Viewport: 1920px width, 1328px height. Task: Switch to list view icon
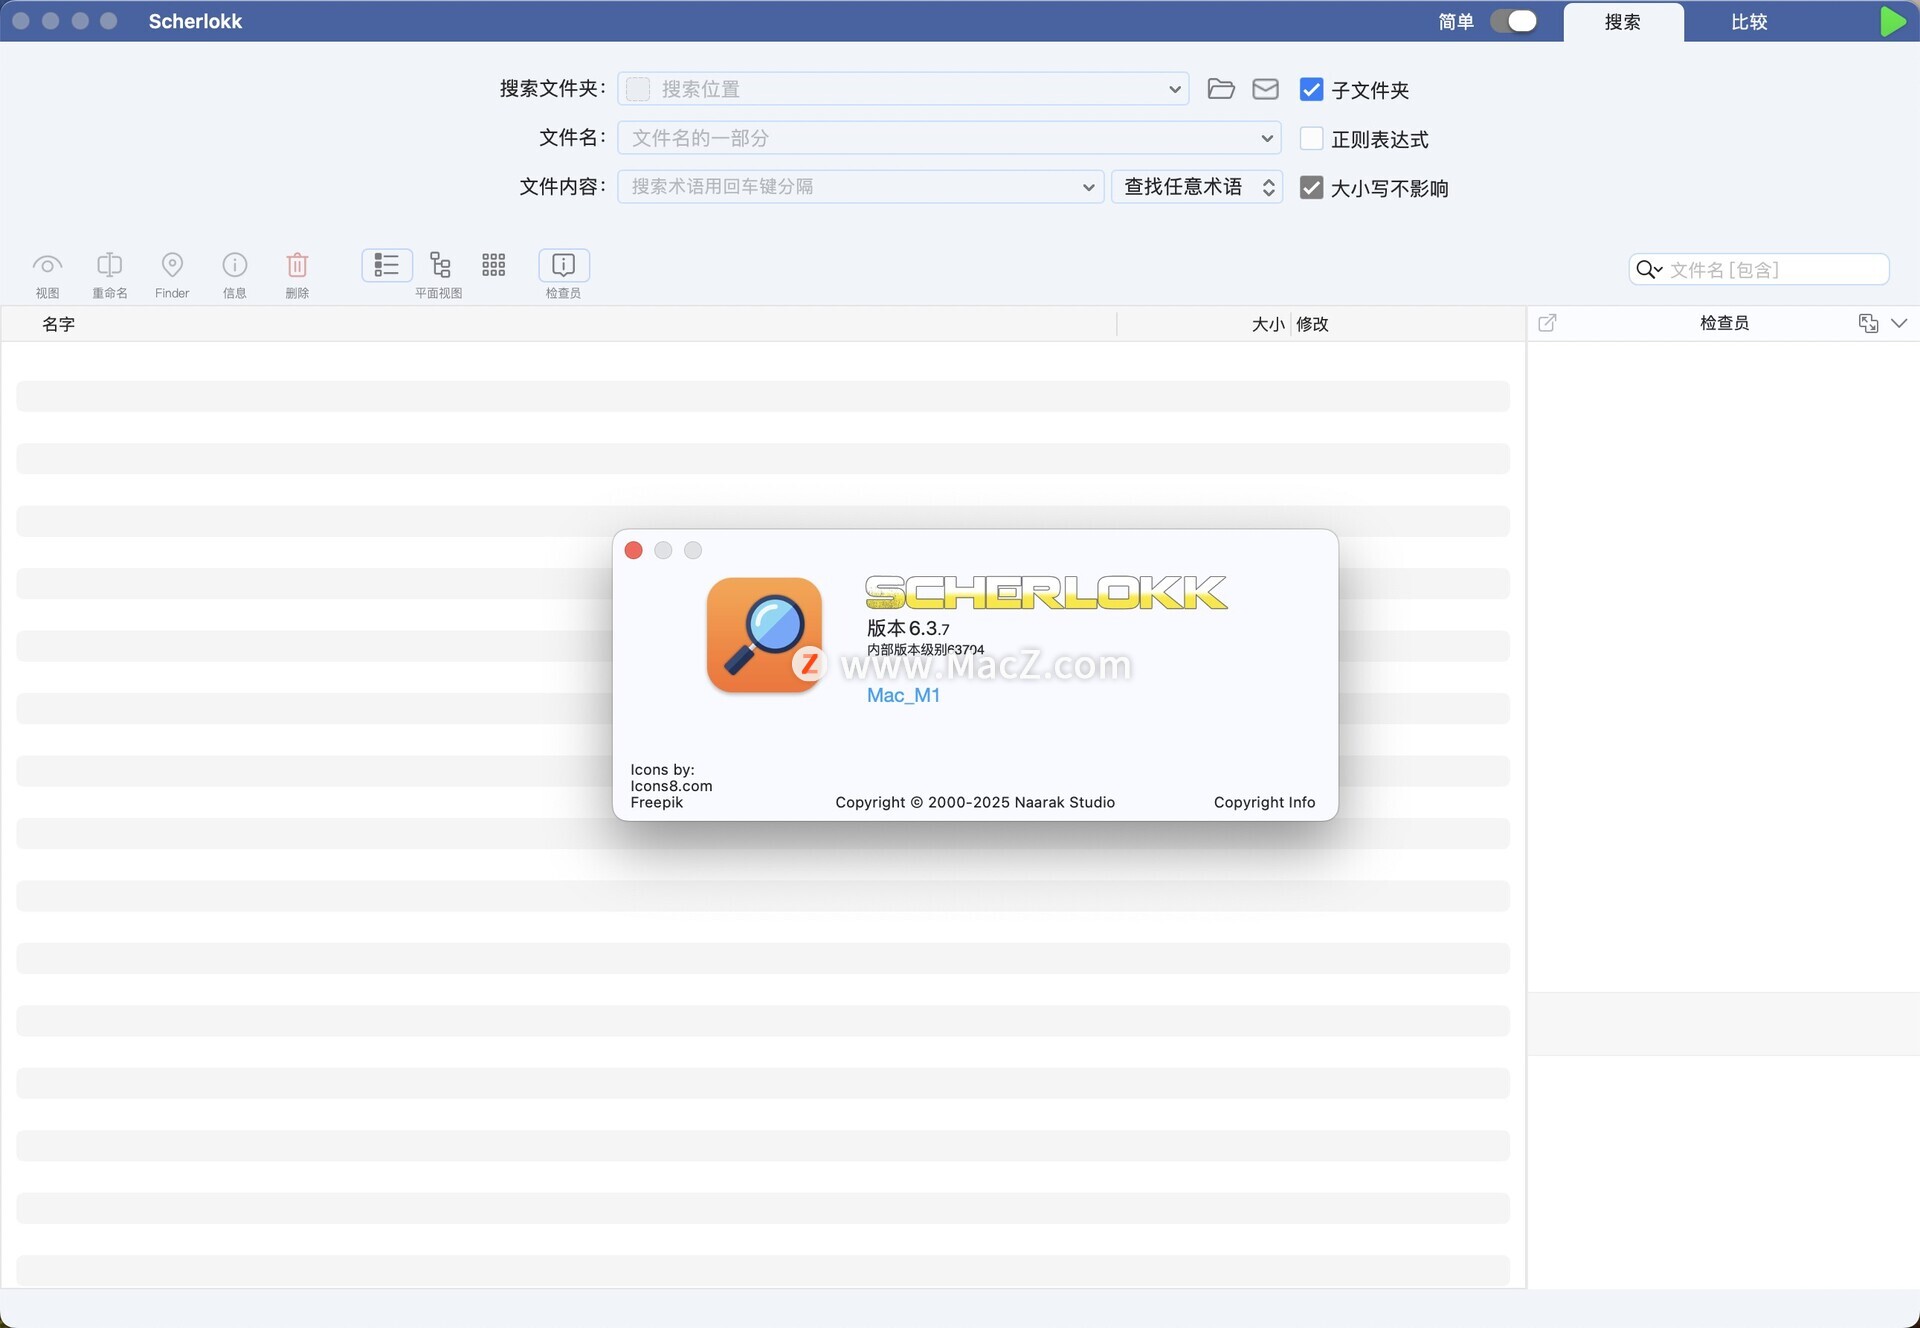(387, 265)
